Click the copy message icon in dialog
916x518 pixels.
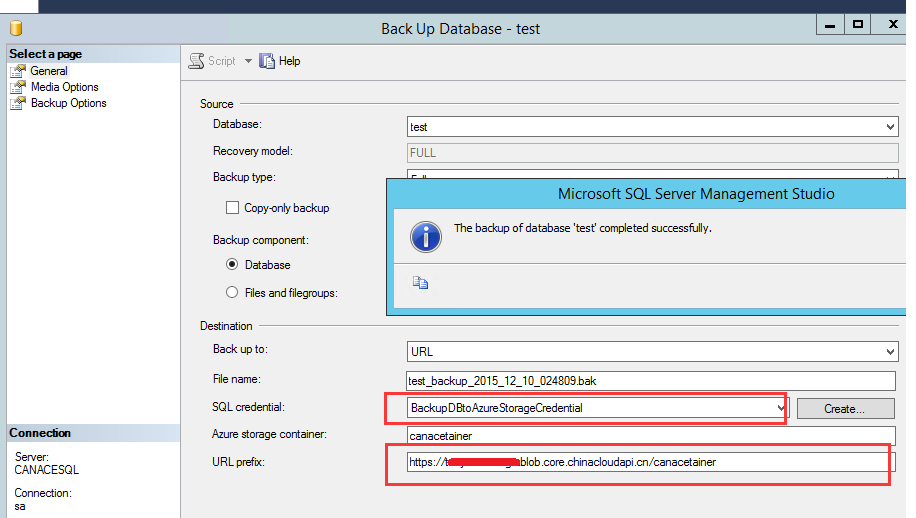[x=421, y=283]
